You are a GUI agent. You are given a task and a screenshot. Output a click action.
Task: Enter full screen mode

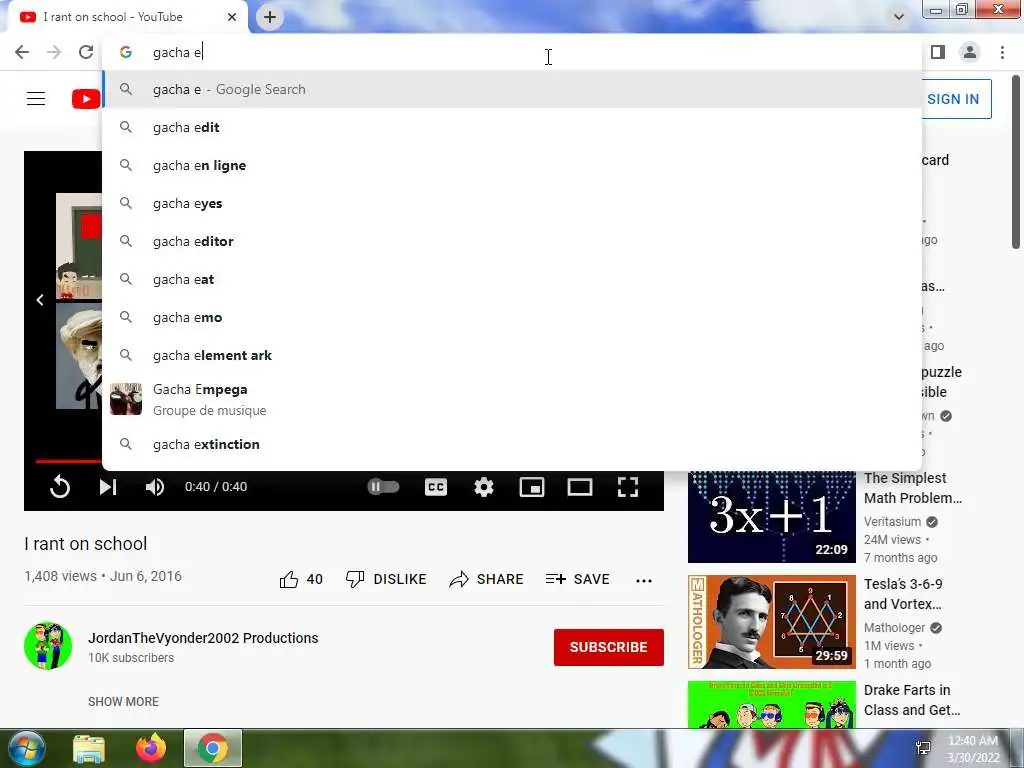pos(628,487)
